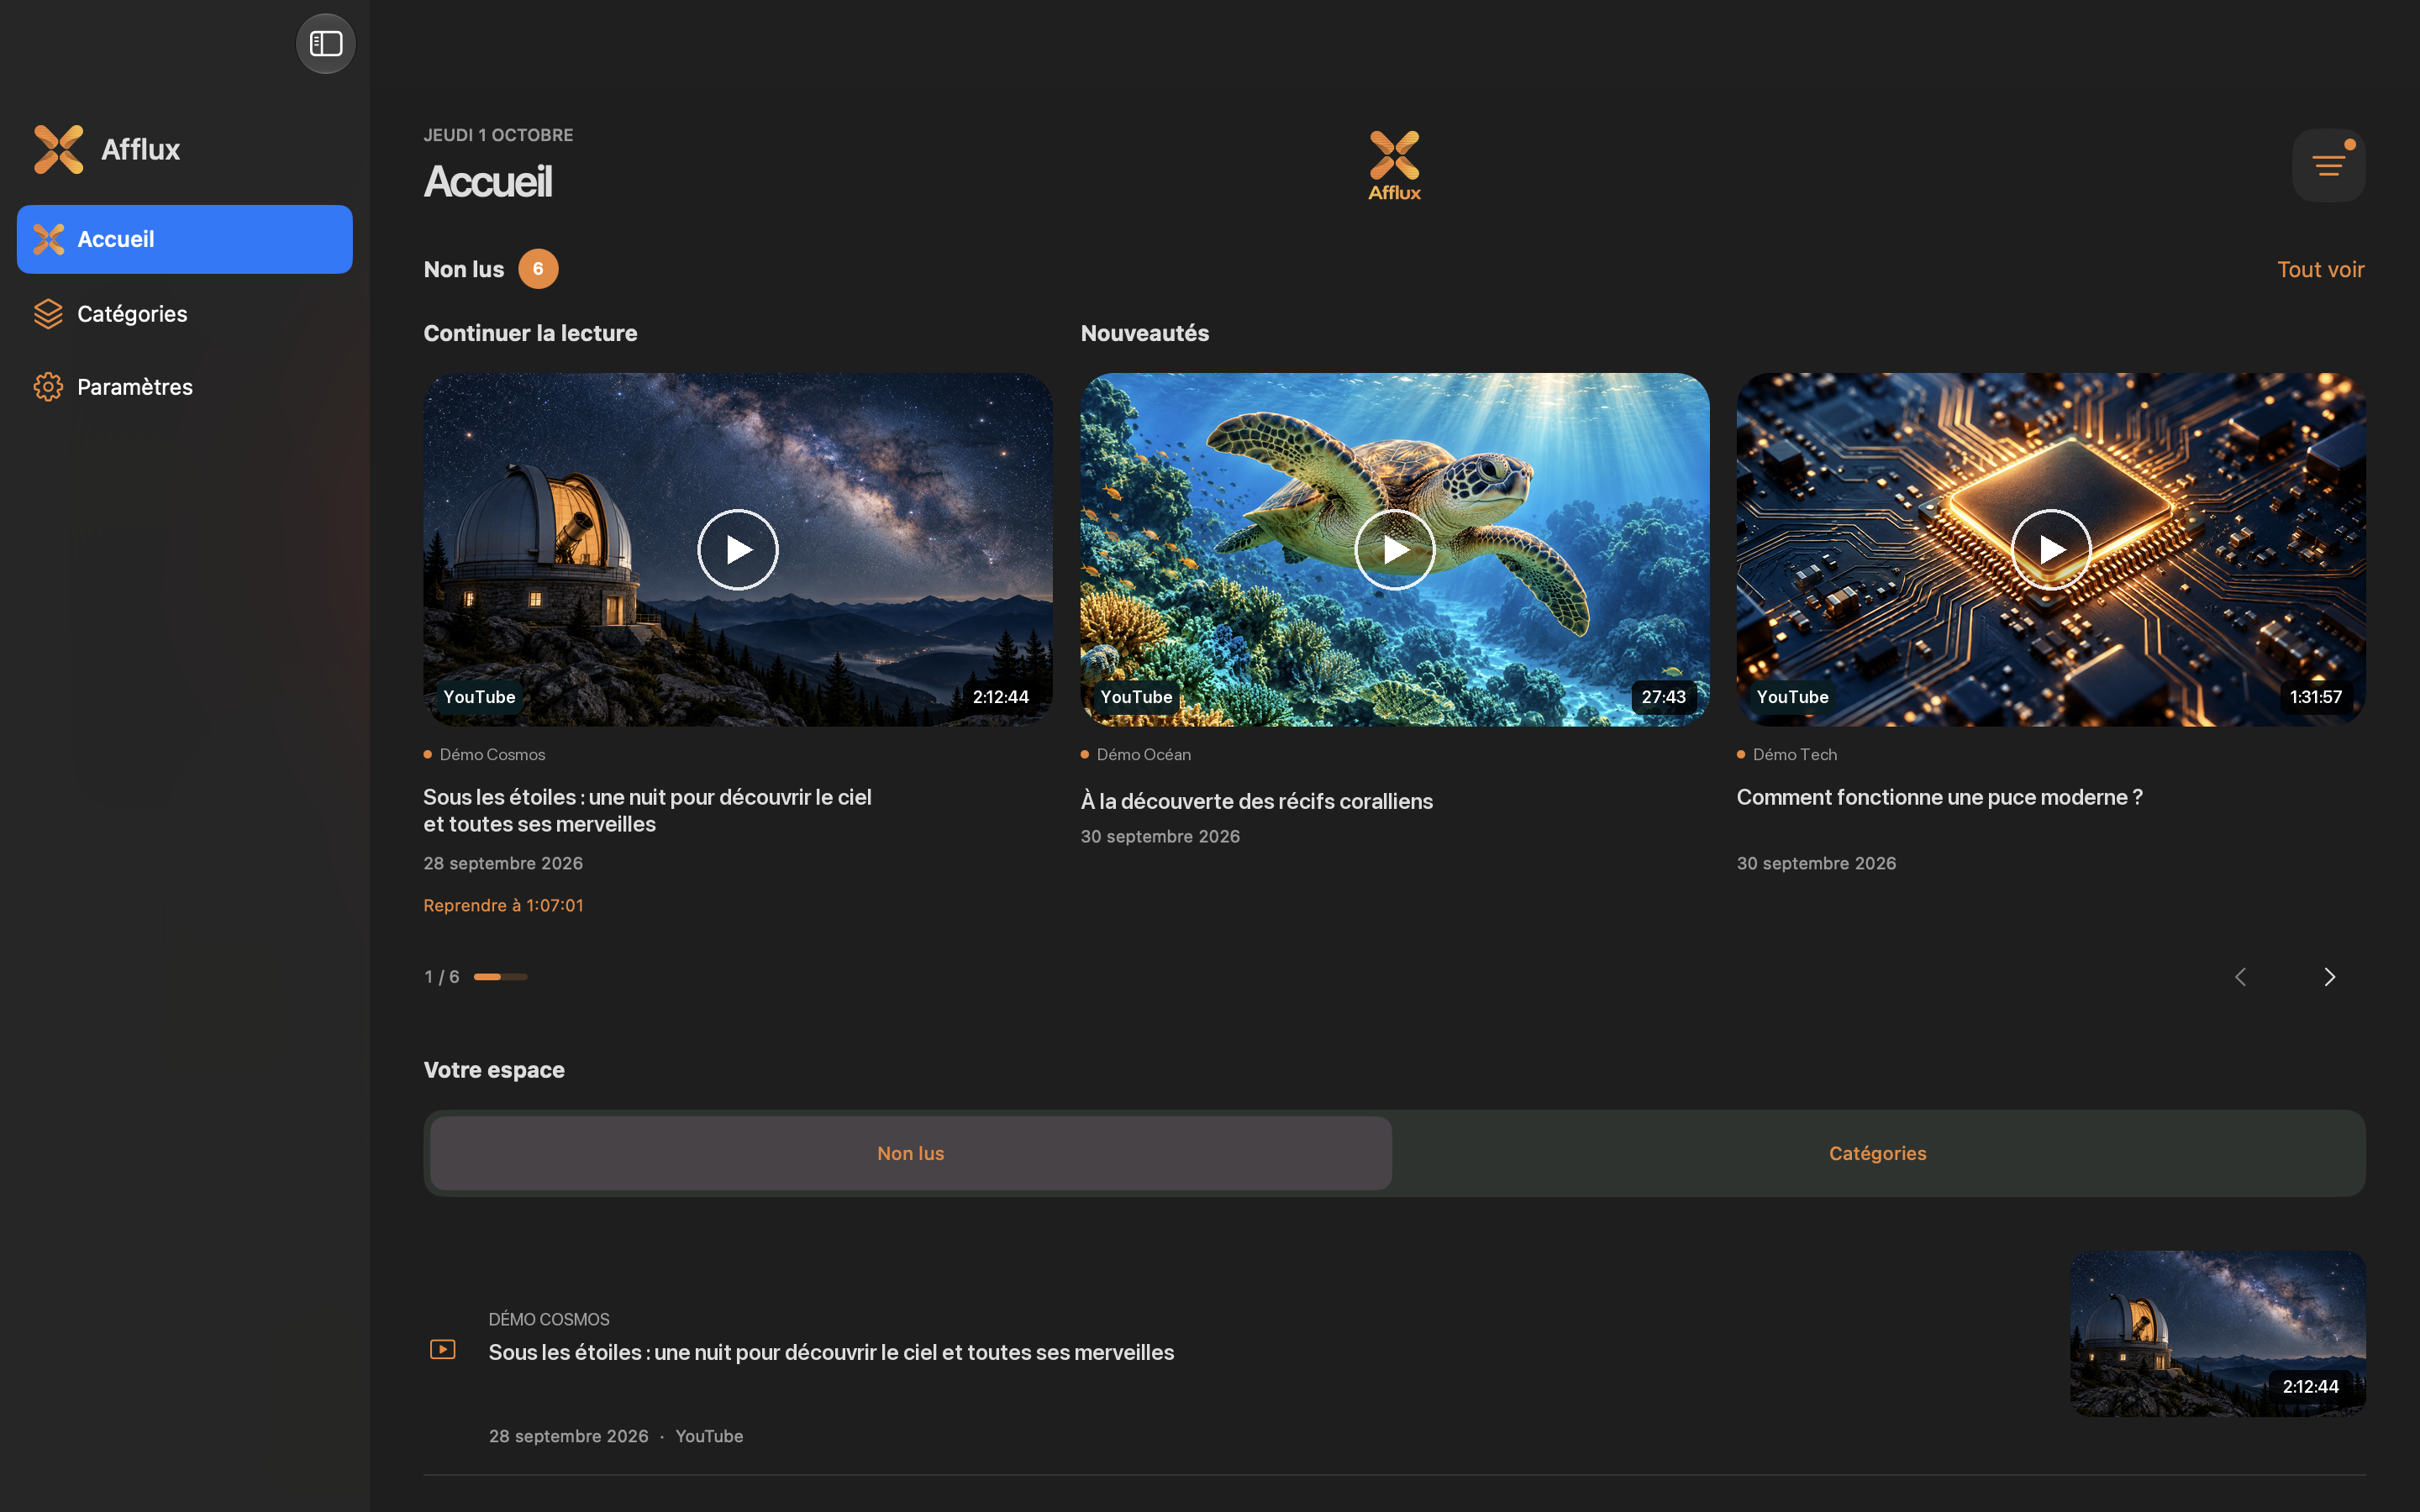Image resolution: width=2420 pixels, height=1512 pixels.
Task: Click the 1:31:57 duration label
Action: click(2316, 697)
